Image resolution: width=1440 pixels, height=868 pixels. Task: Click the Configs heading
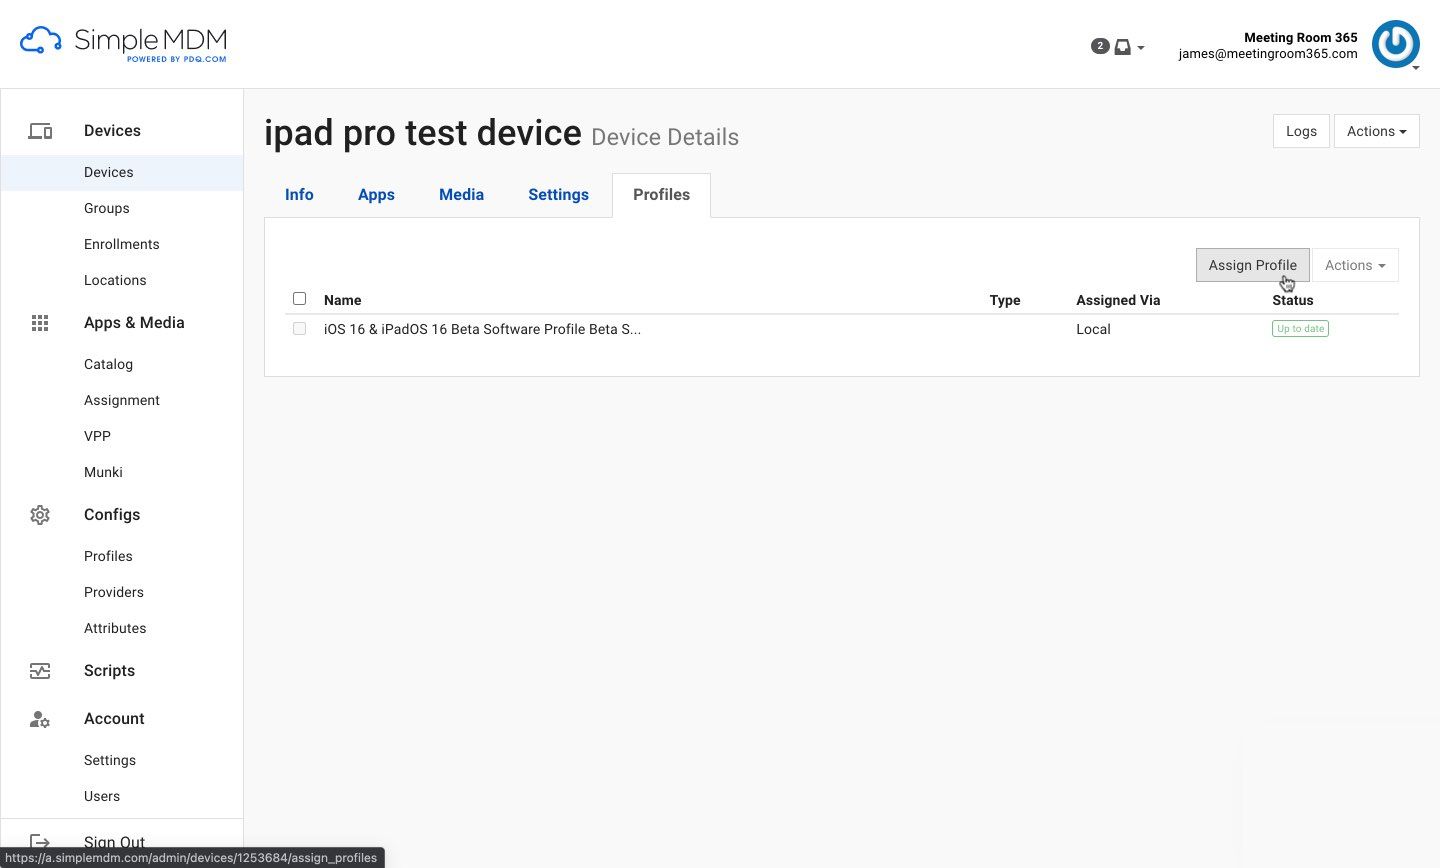click(x=112, y=515)
